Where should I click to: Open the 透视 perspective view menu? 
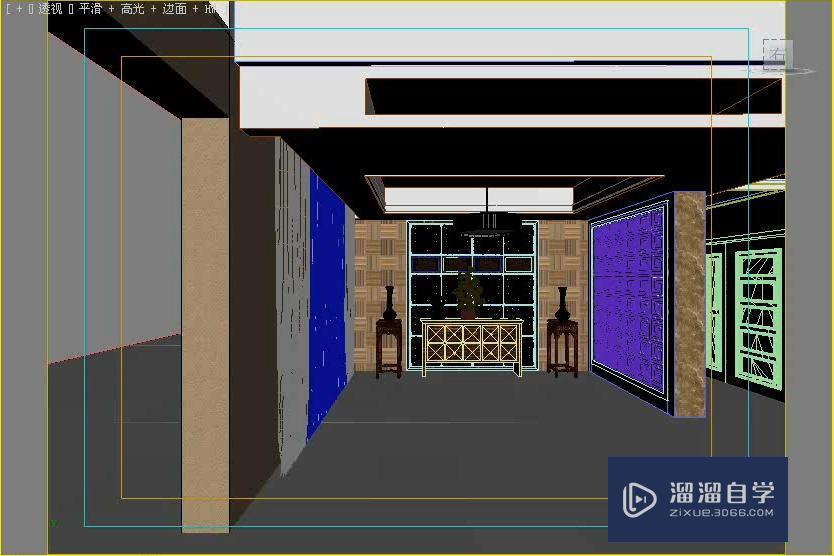tap(50, 9)
